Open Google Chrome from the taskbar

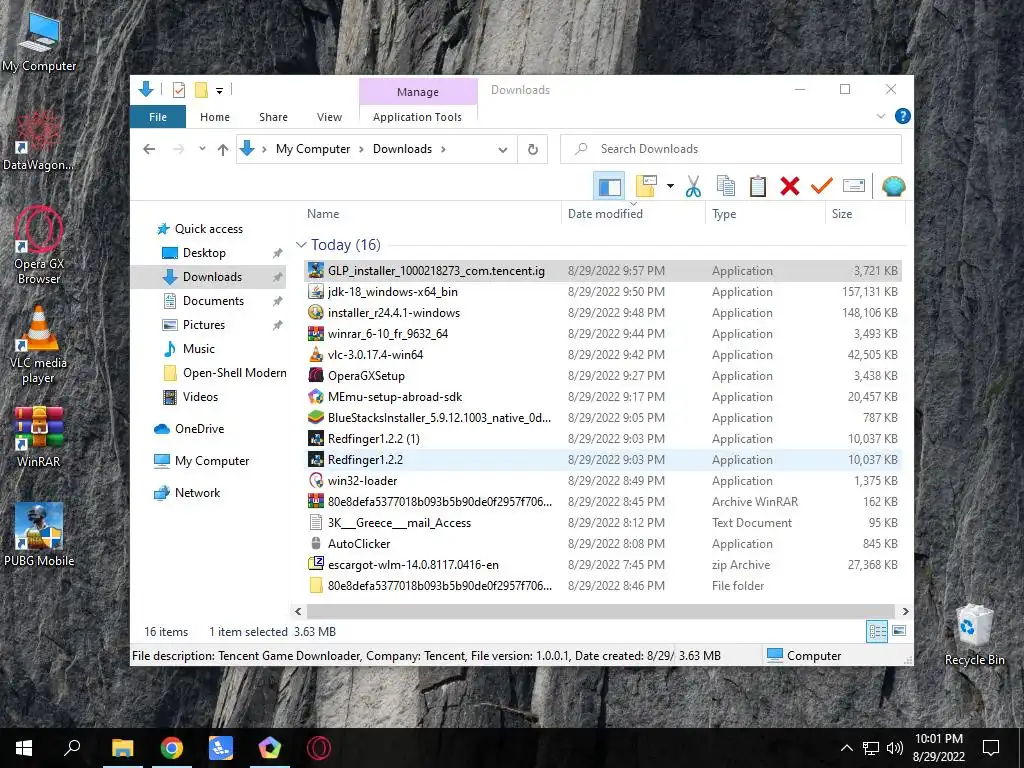coord(172,748)
